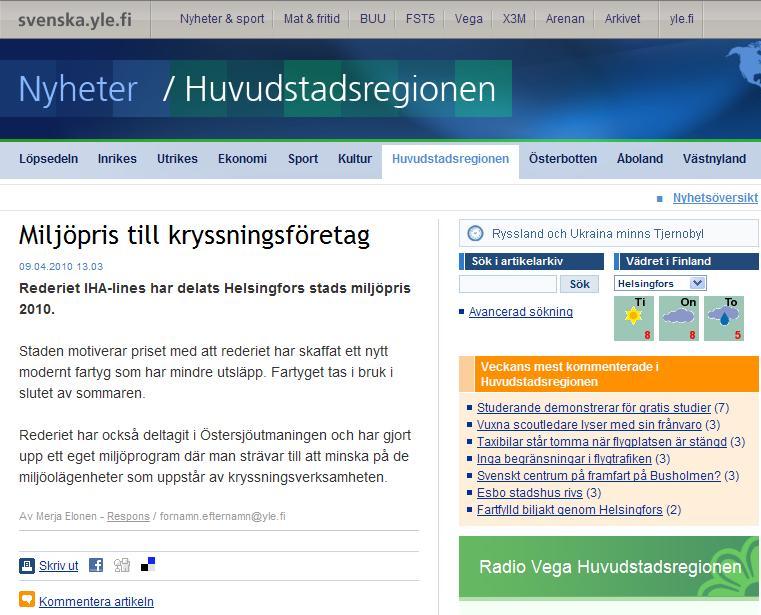Open the Inrikes news tab
The height and width of the screenshot is (615, 761).
117,159
